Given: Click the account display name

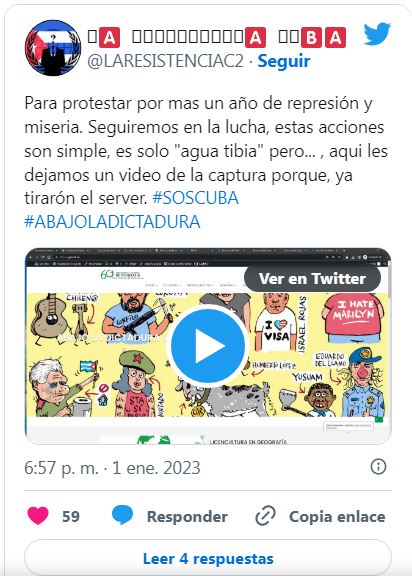Looking at the screenshot, I should point(217,37).
